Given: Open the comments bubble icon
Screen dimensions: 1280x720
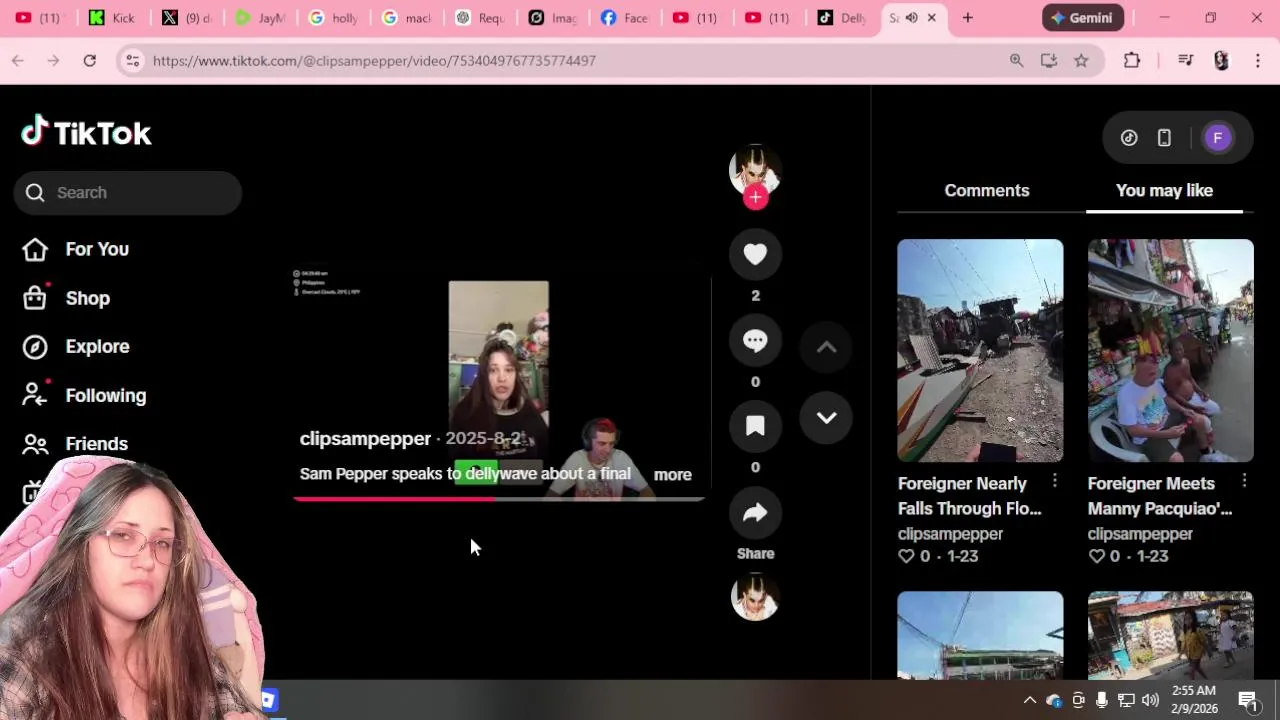Looking at the screenshot, I should click(755, 340).
